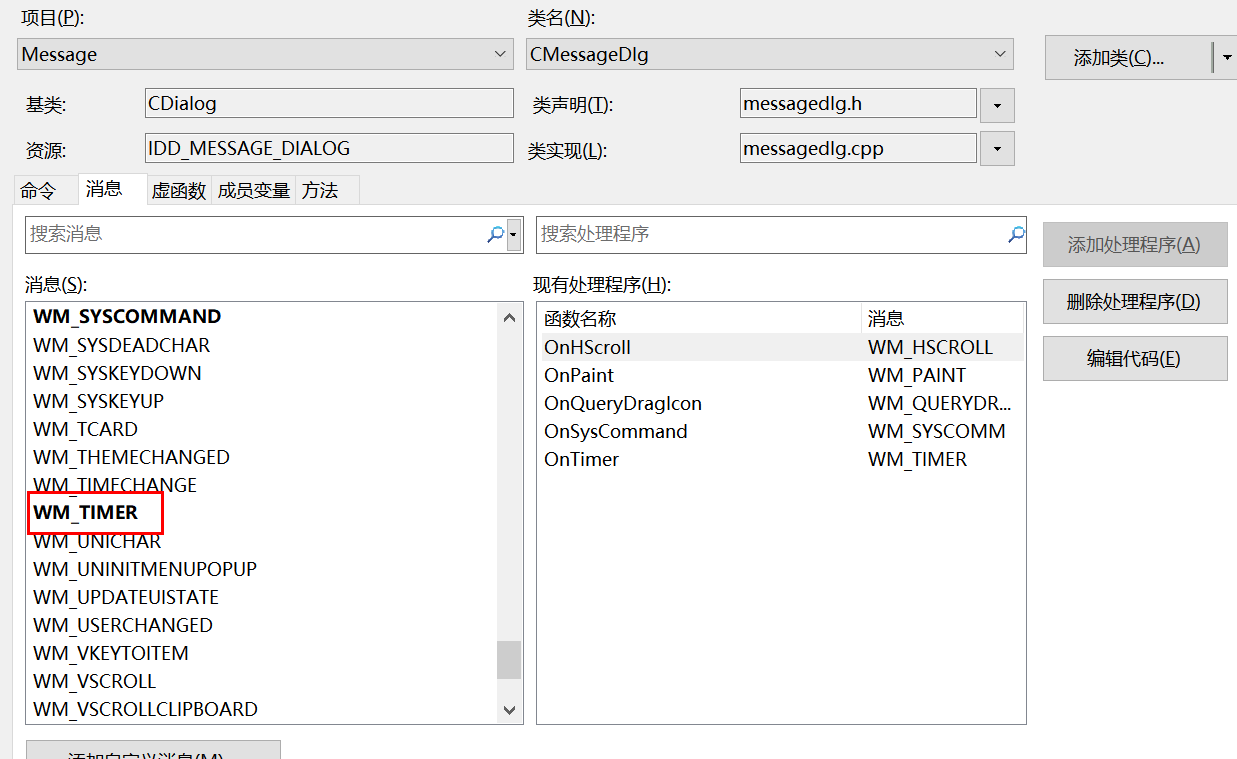Open the 命令 tab
1237x759 pixels.
click(x=43, y=189)
